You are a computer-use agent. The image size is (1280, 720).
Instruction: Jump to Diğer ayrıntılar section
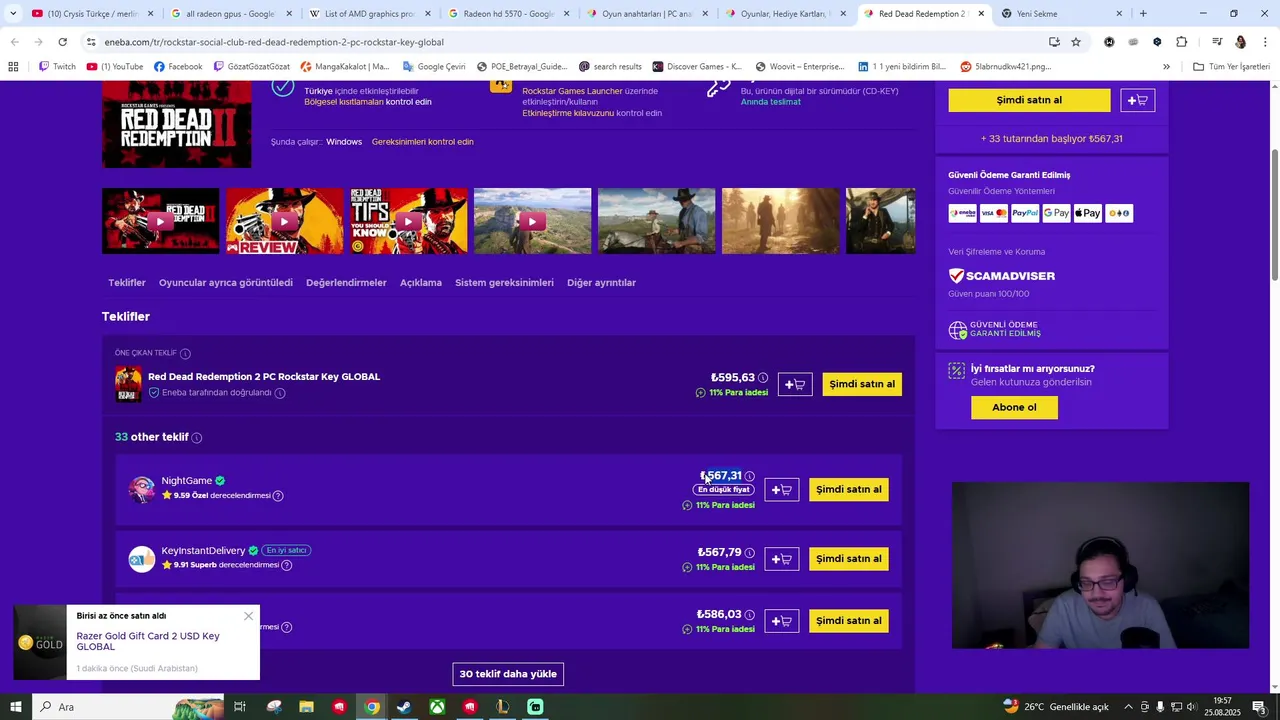click(601, 283)
